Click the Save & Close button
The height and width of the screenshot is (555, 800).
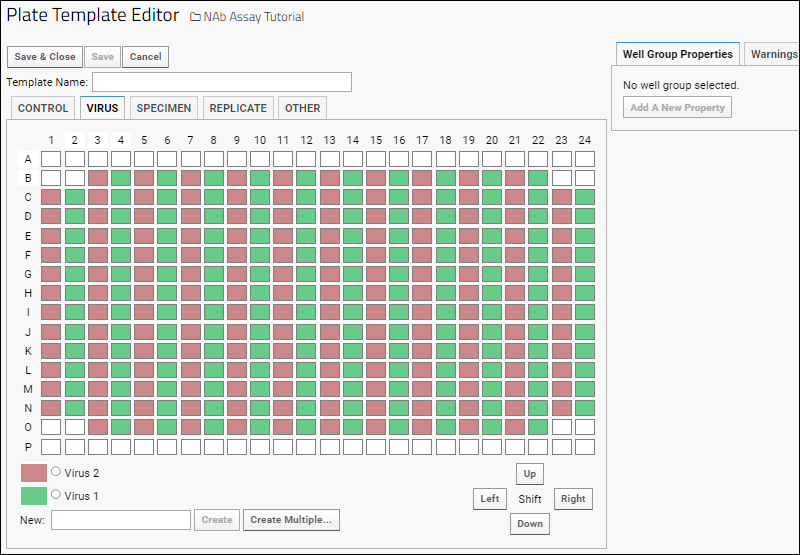coord(45,57)
